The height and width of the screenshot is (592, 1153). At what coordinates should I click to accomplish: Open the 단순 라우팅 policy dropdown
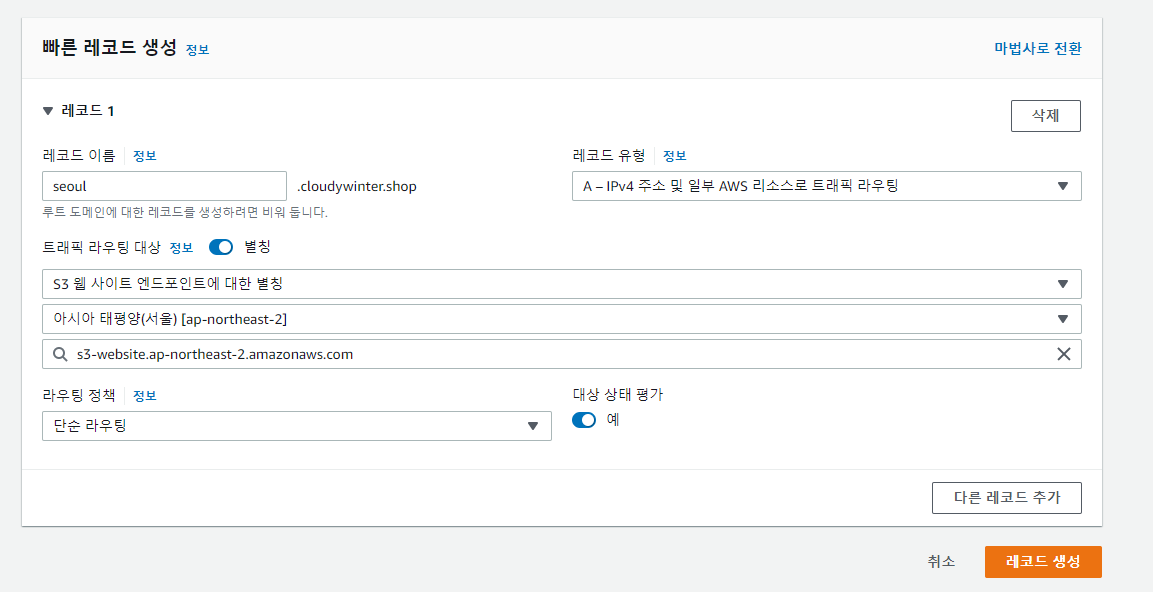297,426
